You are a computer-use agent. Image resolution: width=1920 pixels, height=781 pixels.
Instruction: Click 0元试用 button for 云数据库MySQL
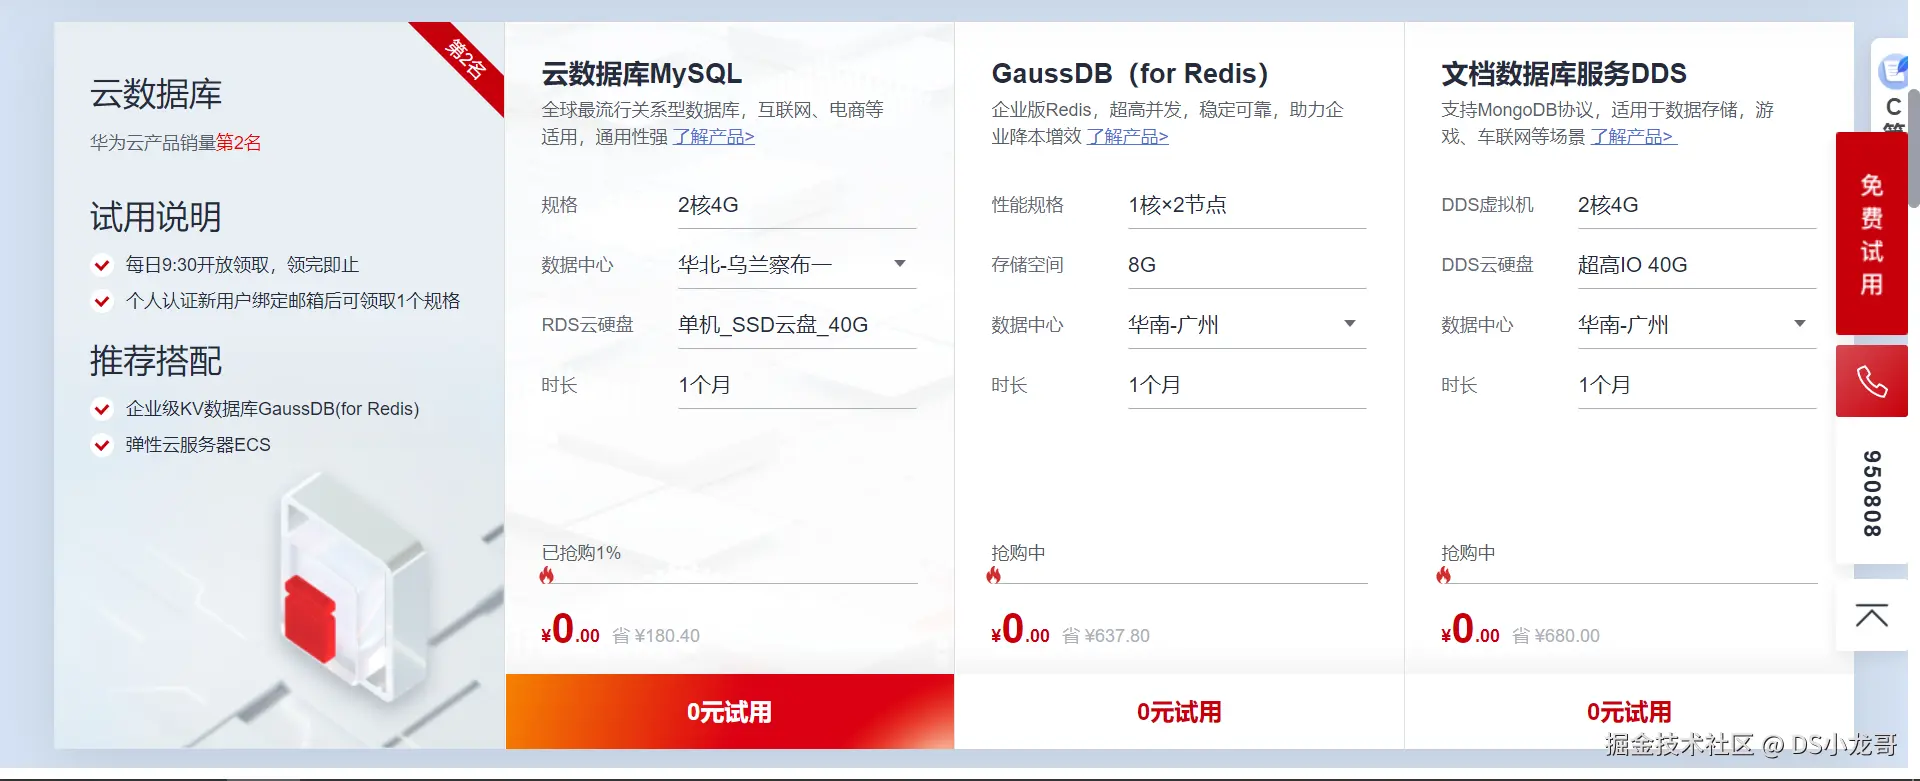730,712
